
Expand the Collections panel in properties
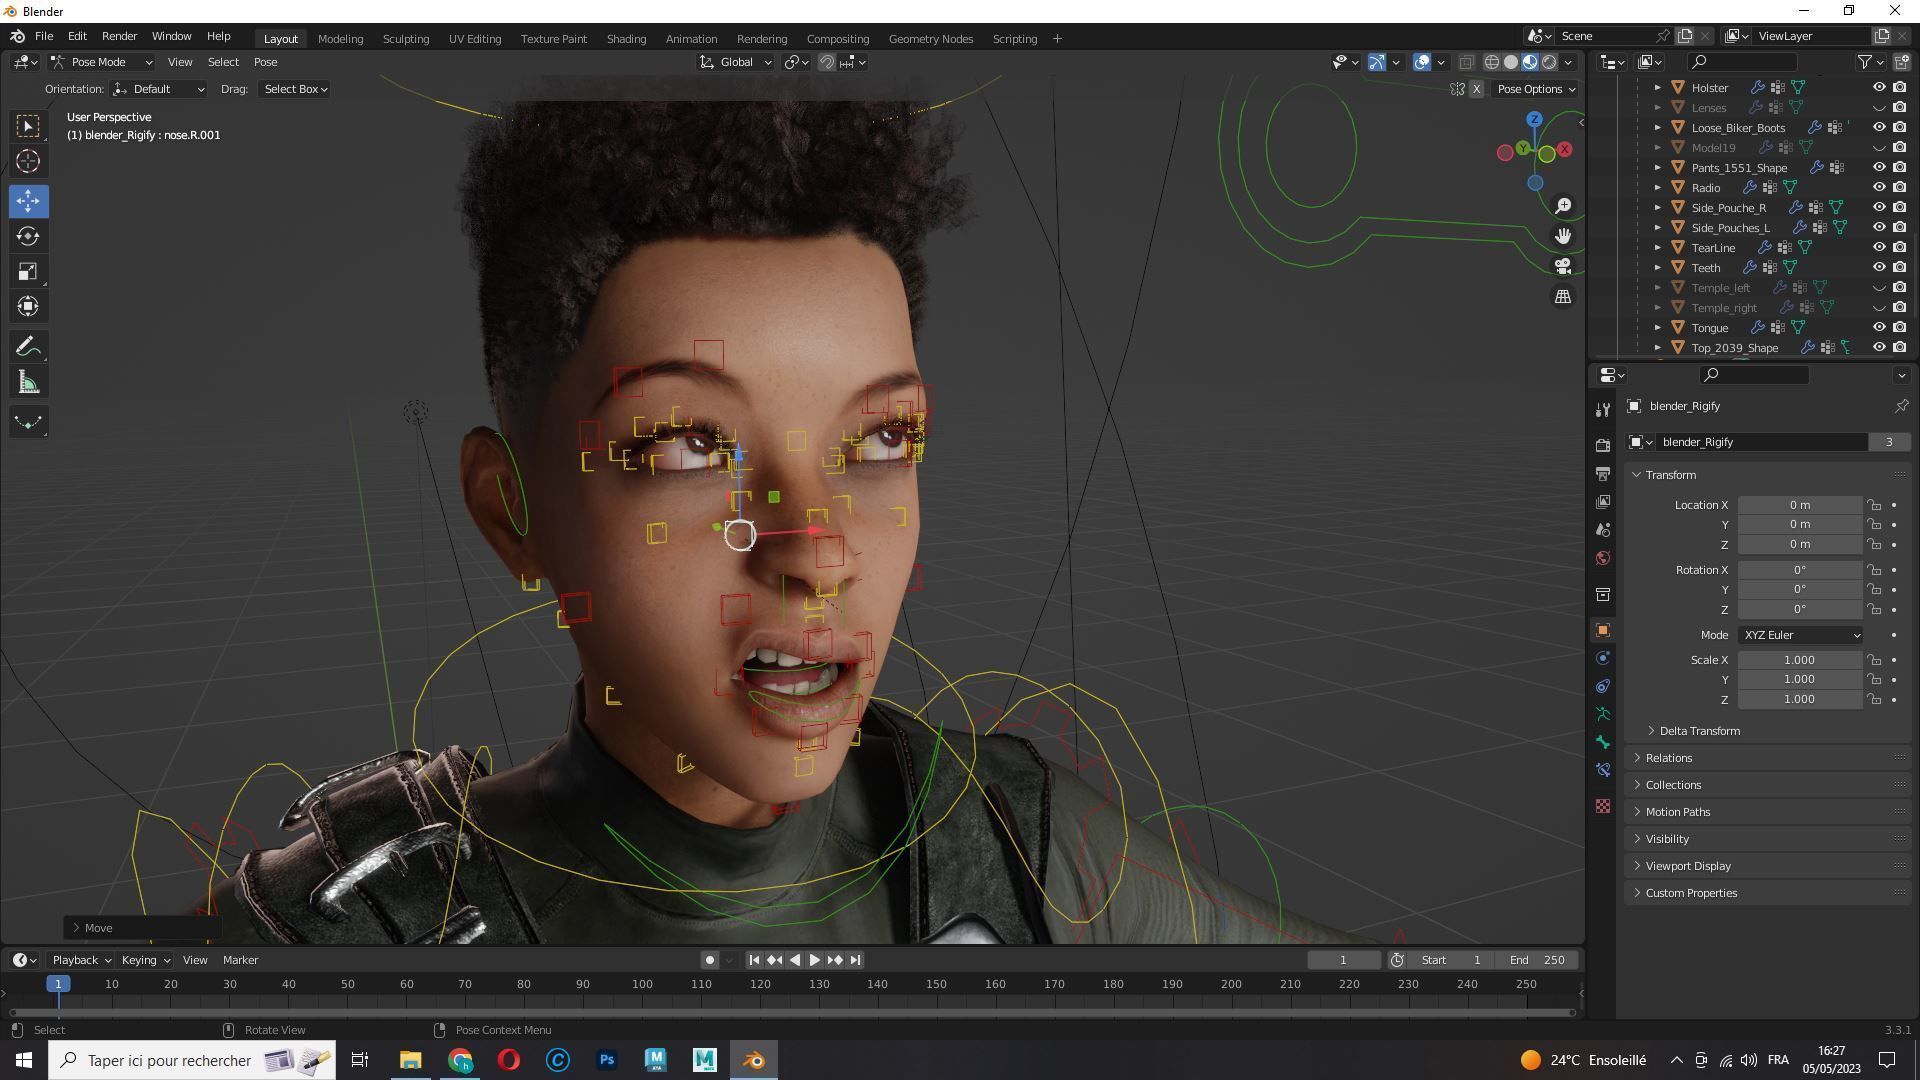pyautogui.click(x=1673, y=784)
